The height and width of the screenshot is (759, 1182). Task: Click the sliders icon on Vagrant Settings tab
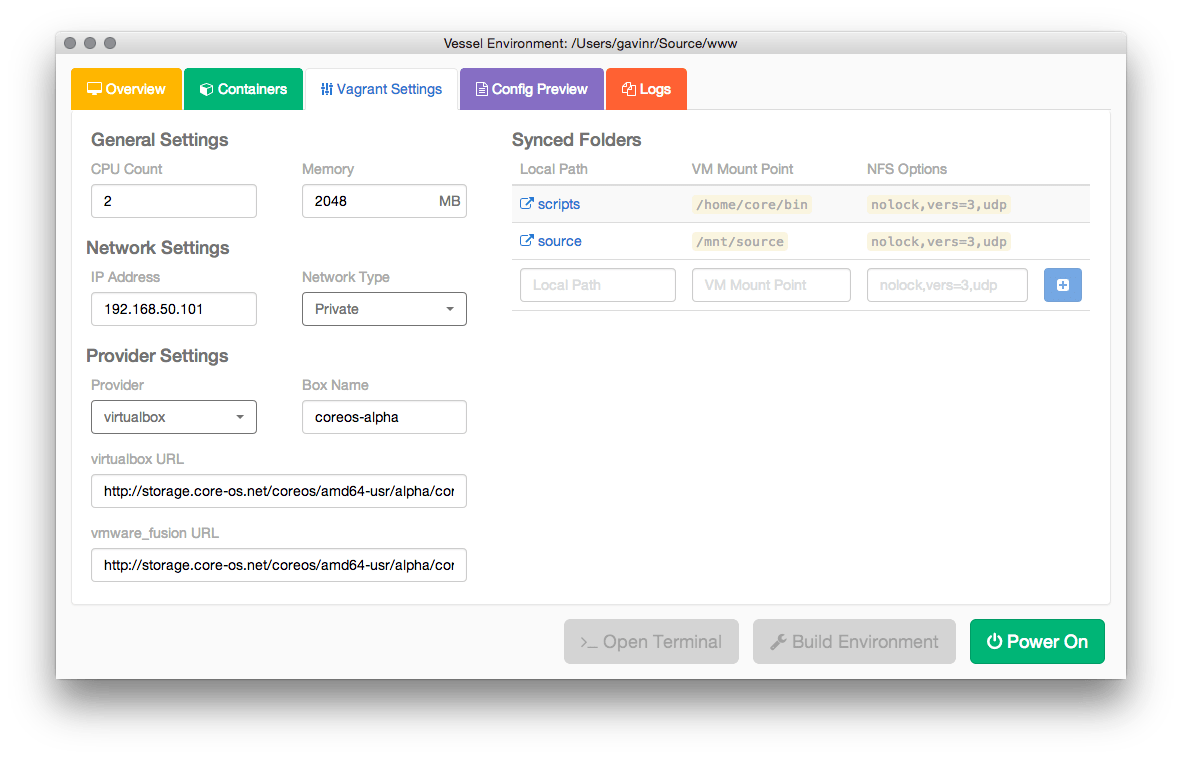pyautogui.click(x=326, y=89)
